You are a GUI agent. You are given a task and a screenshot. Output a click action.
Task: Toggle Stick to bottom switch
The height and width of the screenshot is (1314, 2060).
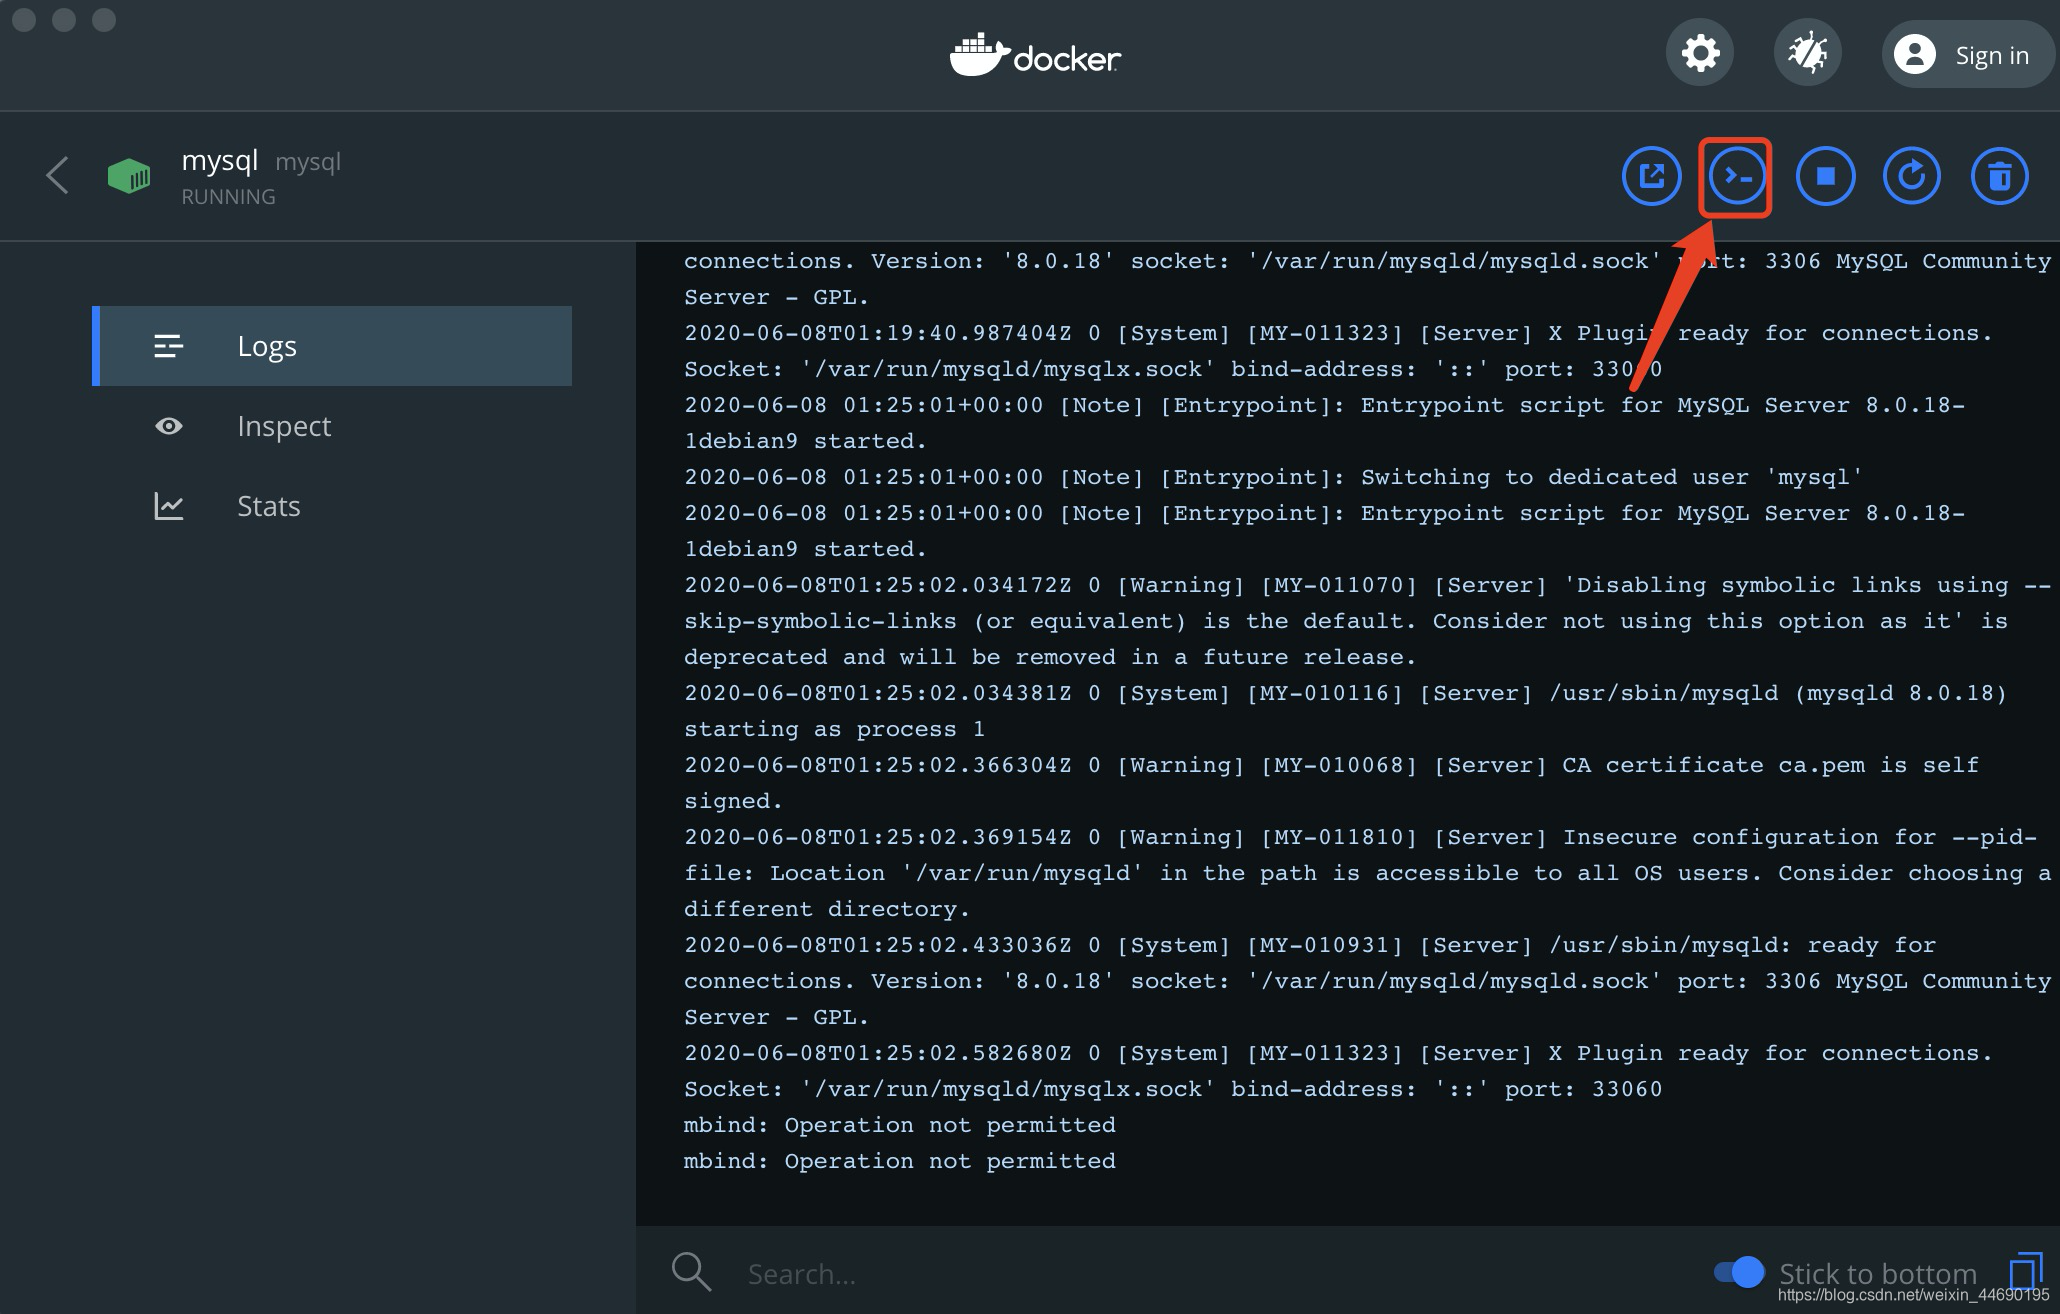coord(1739,1272)
